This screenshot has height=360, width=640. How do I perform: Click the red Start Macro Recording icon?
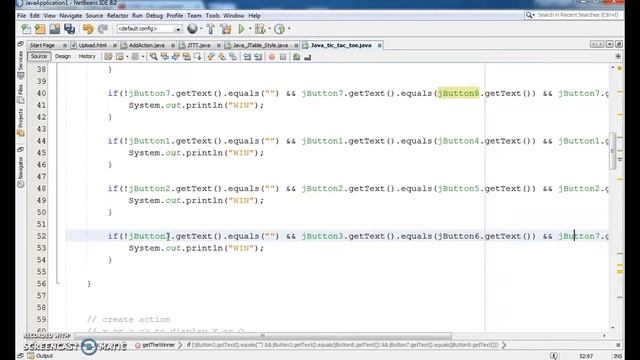(x=272, y=57)
